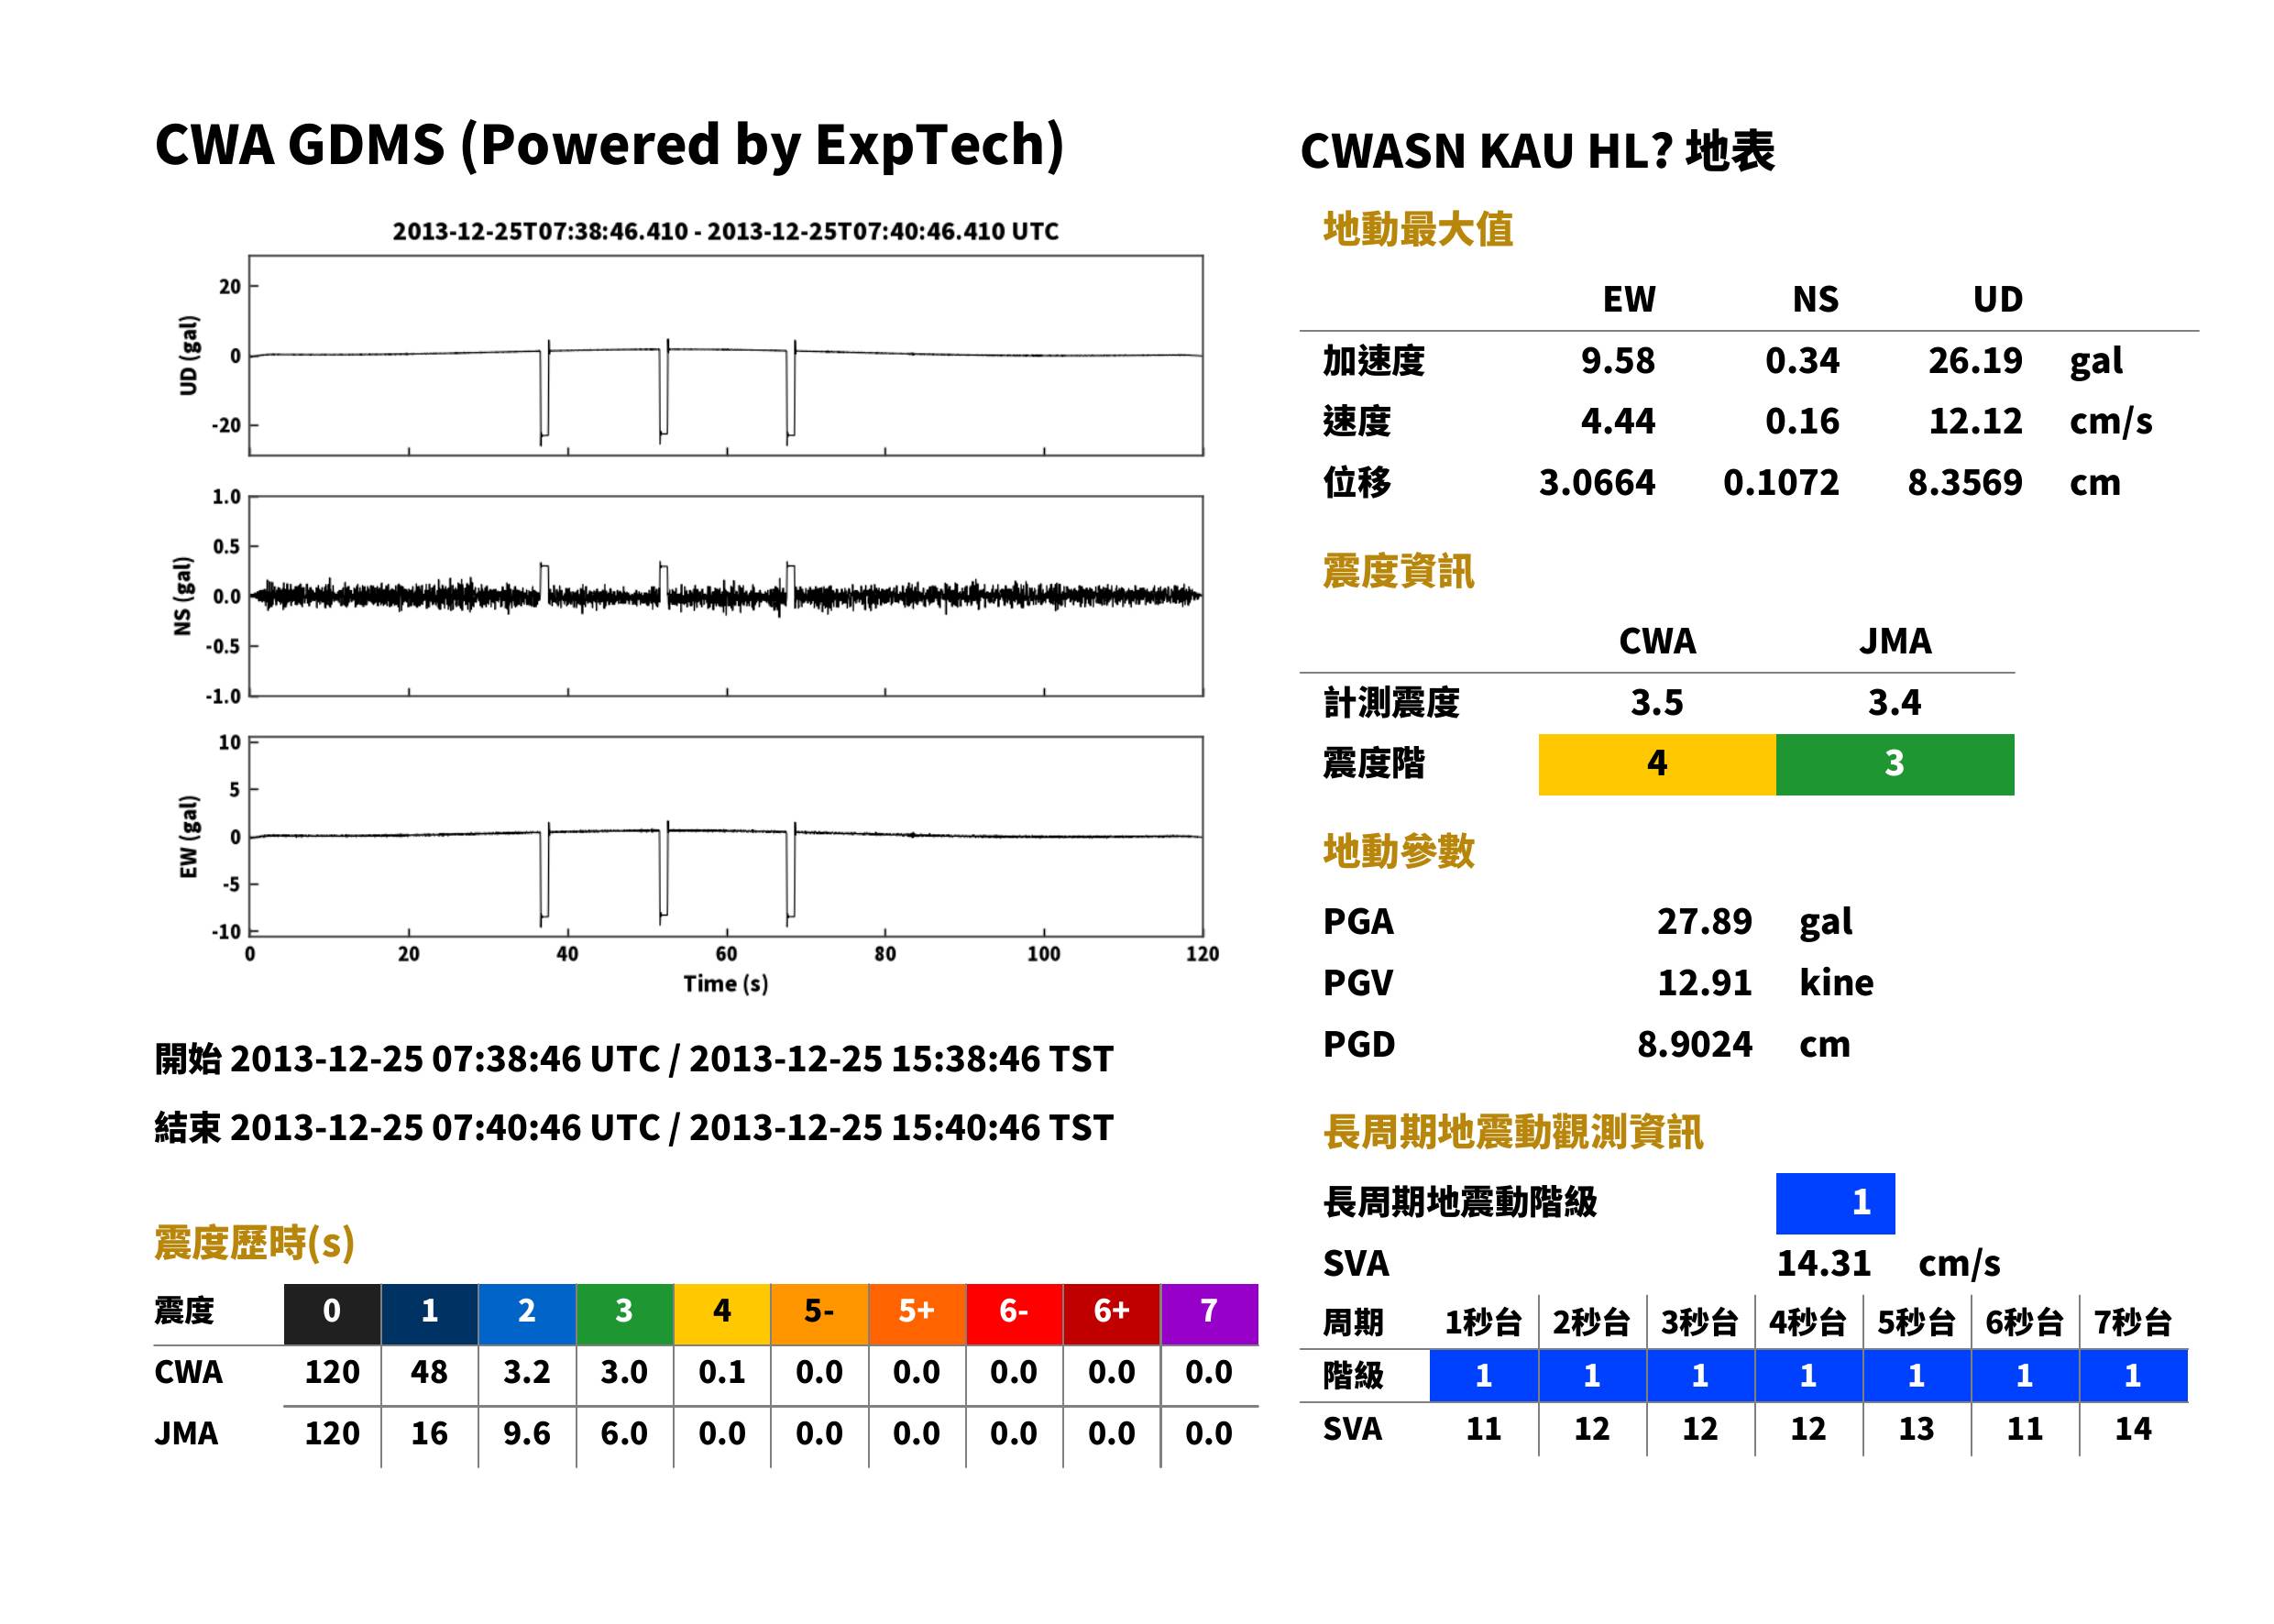Click the black intensity 0 header cell
The image size is (2274, 1624).
click(x=332, y=1313)
